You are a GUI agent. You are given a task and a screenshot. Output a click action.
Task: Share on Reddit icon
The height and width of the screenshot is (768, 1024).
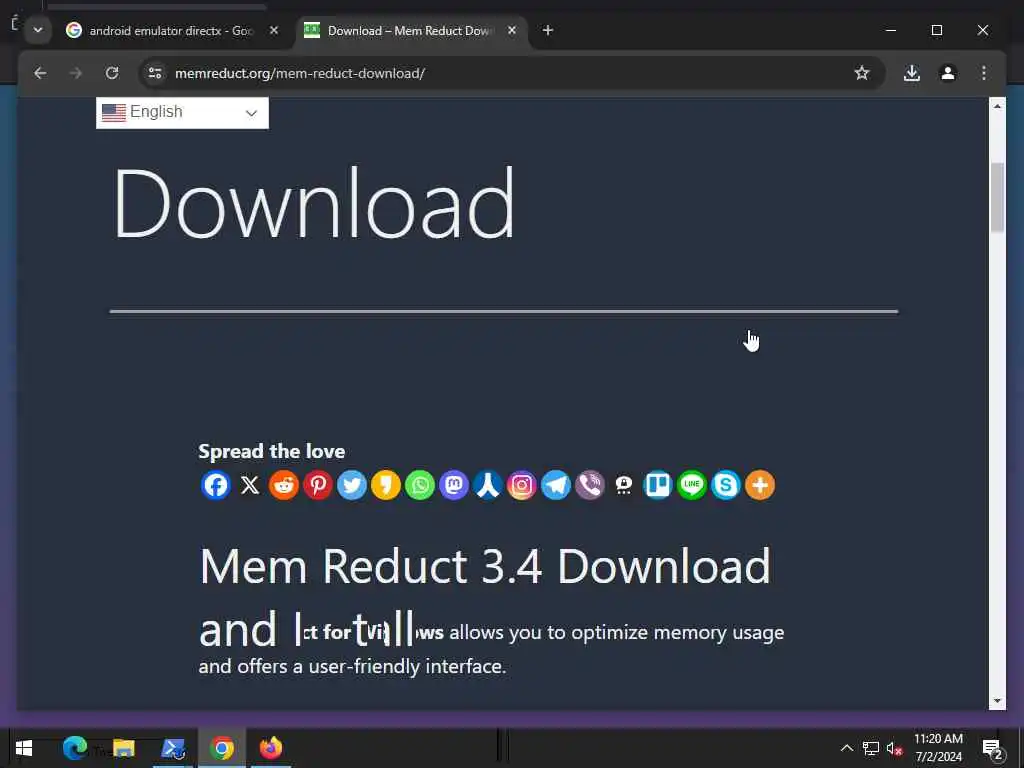tap(283, 485)
